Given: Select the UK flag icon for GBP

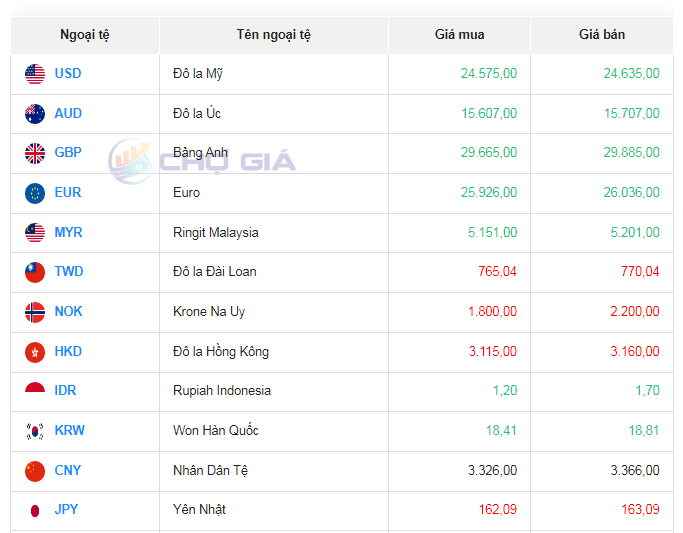Looking at the screenshot, I should [35, 153].
